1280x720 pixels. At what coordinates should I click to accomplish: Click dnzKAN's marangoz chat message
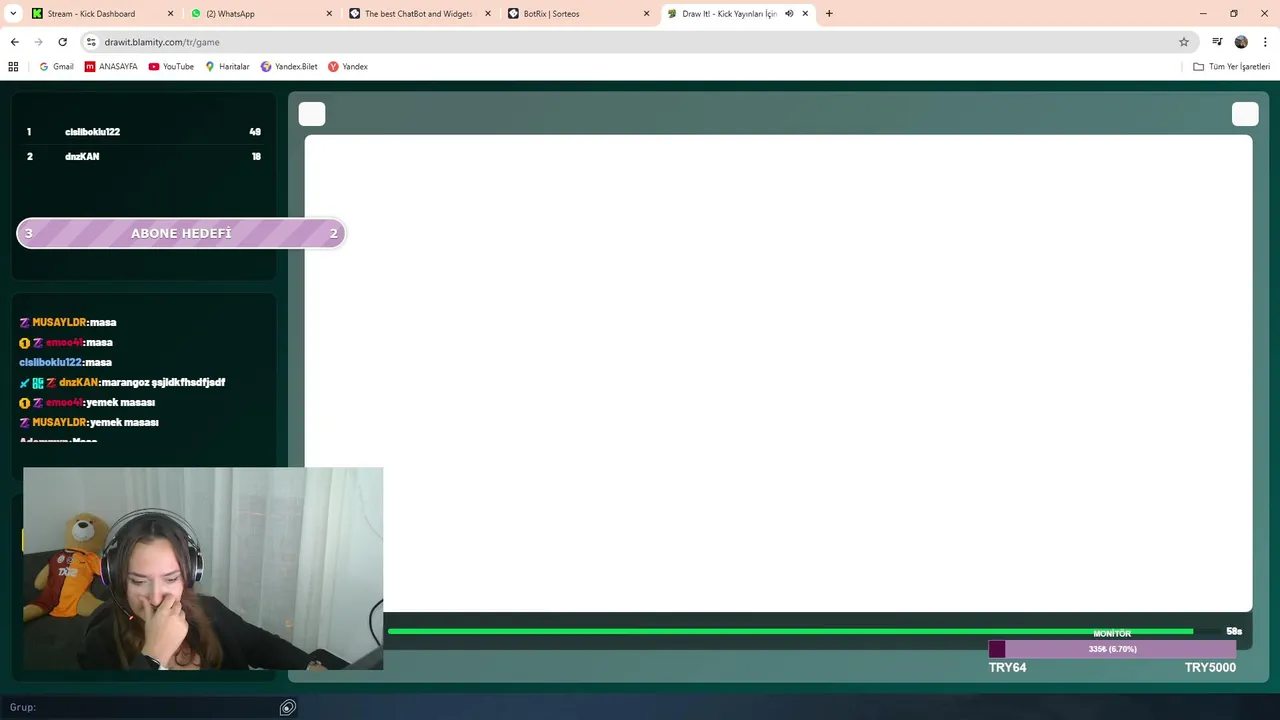click(x=122, y=383)
